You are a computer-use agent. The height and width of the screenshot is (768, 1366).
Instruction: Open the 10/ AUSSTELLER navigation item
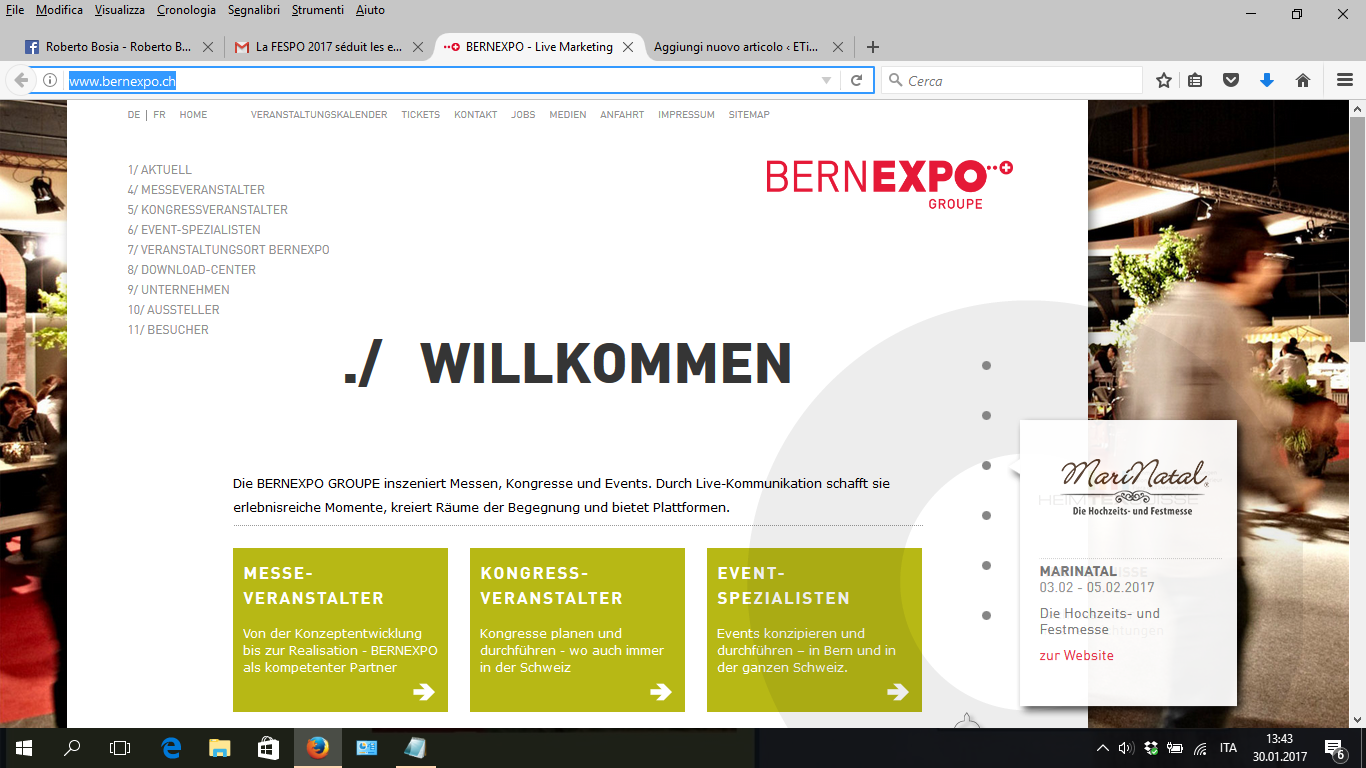[174, 310]
